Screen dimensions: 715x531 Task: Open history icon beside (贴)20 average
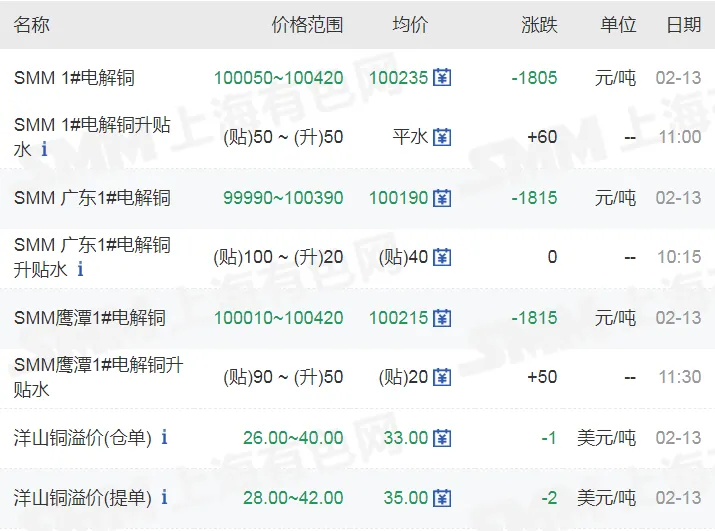click(442, 377)
